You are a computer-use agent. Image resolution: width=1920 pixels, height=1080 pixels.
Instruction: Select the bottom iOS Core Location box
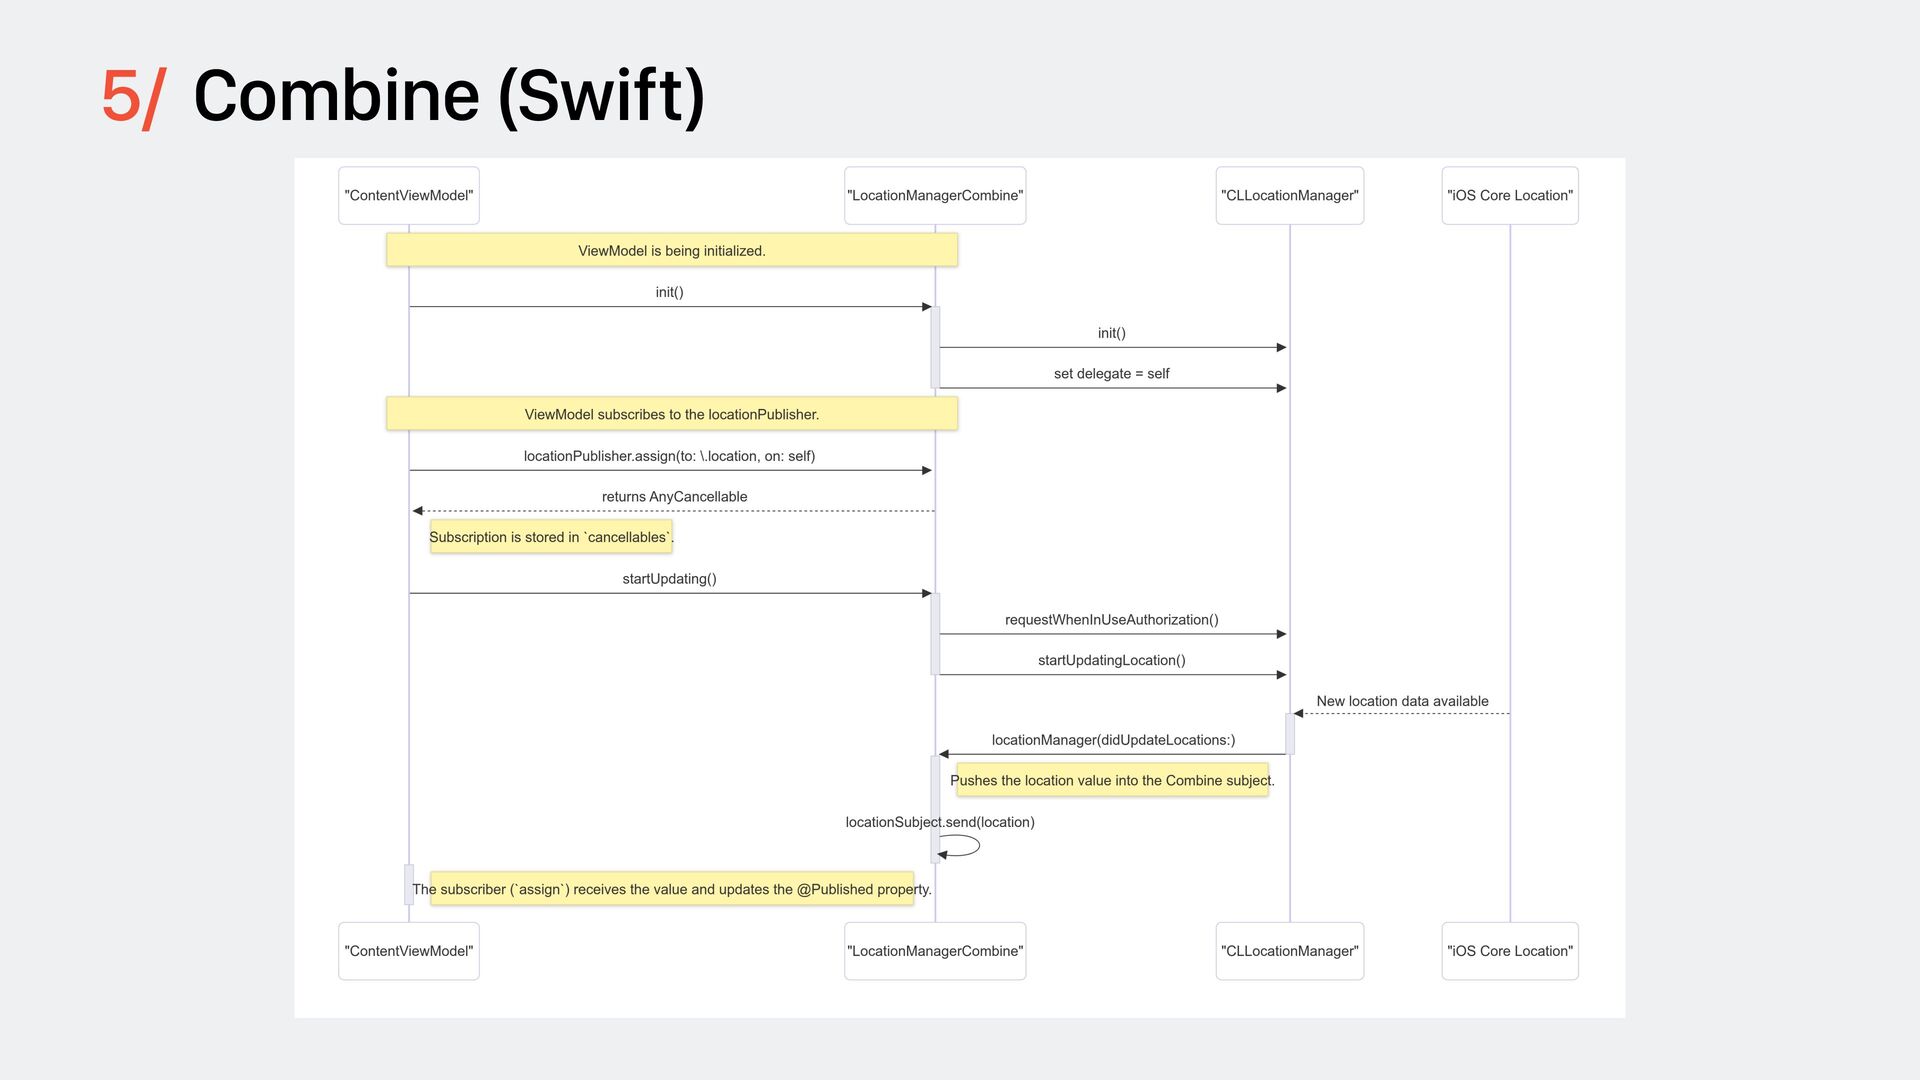(x=1509, y=951)
